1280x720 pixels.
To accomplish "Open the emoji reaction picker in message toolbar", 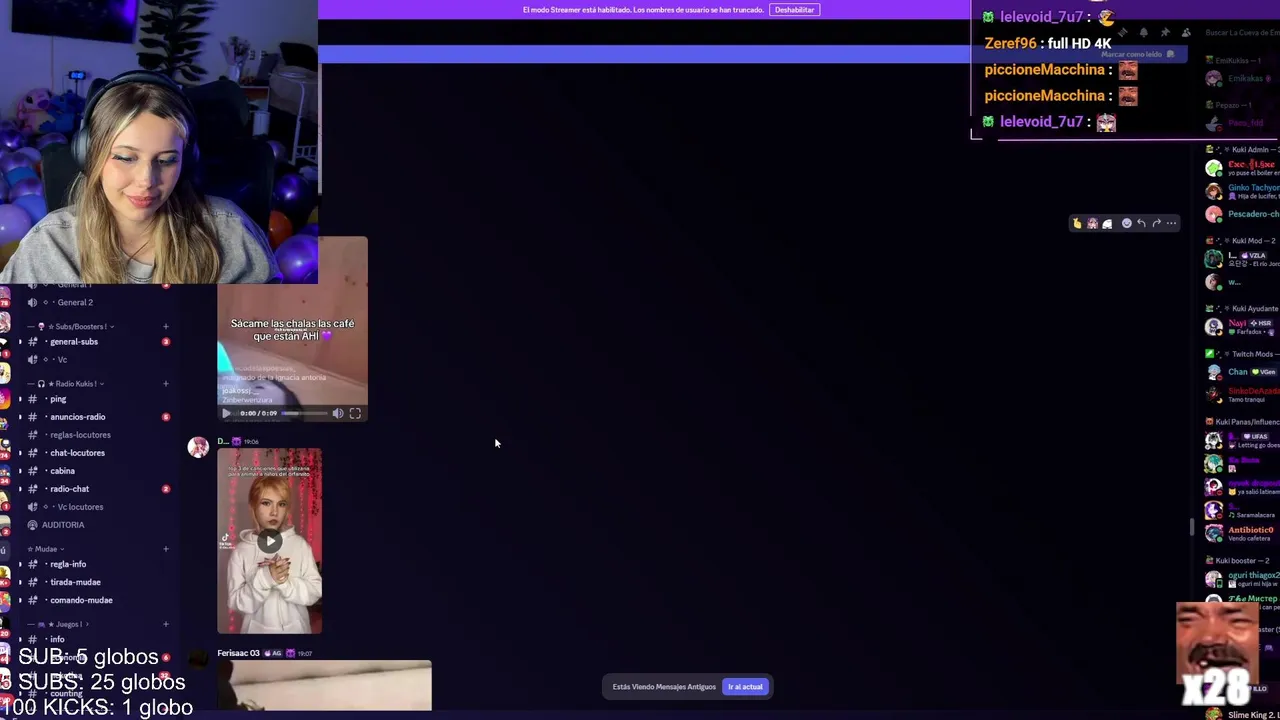I will 1126,223.
